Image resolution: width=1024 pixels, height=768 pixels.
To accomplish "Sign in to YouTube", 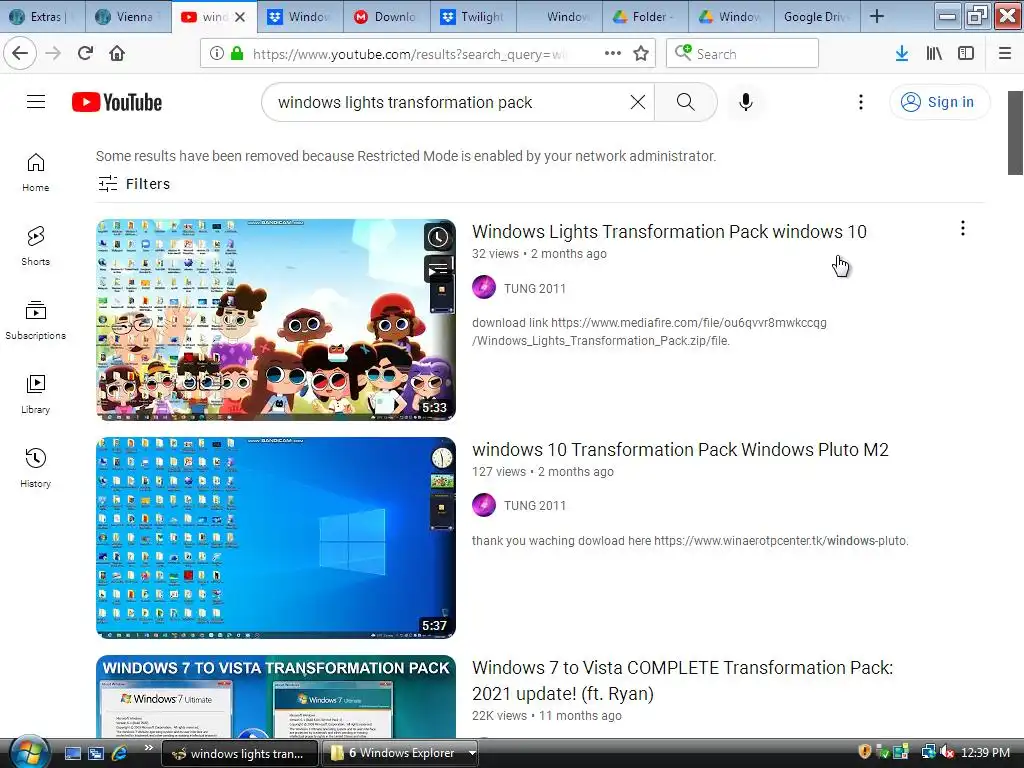I will tap(938, 102).
